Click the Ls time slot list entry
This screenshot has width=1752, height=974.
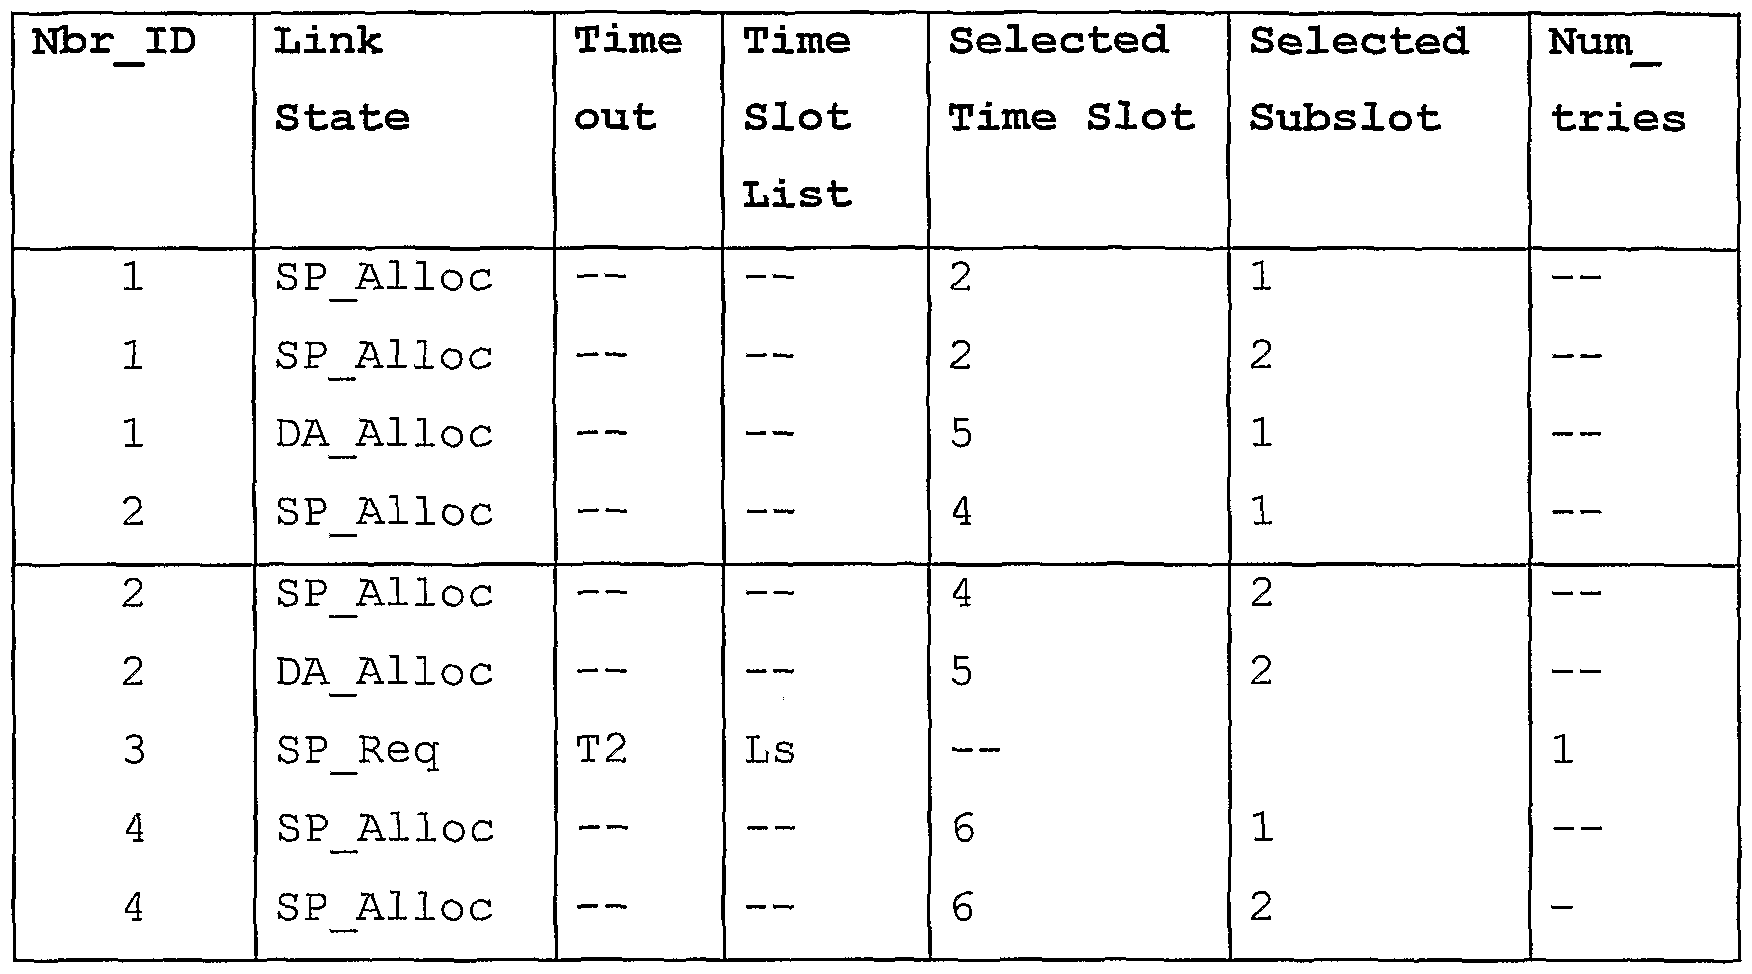coord(769,749)
